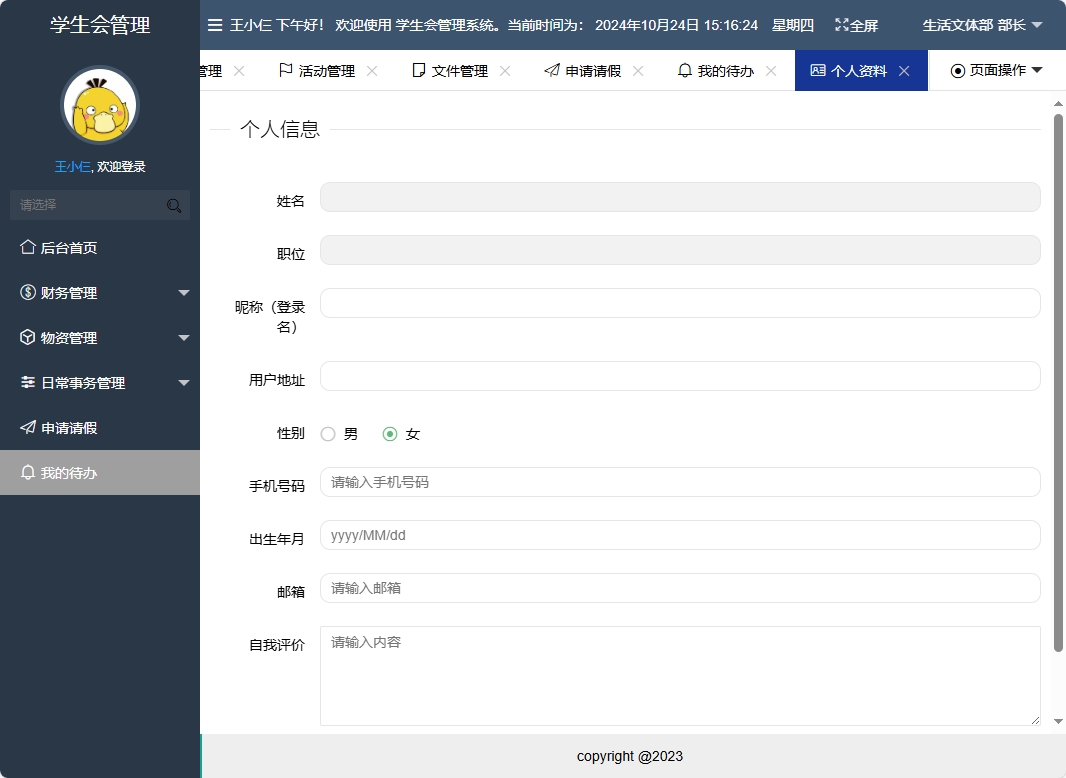1066x778 pixels.
Task: Click the magnifier icon in the sidebar search
Action: point(174,204)
